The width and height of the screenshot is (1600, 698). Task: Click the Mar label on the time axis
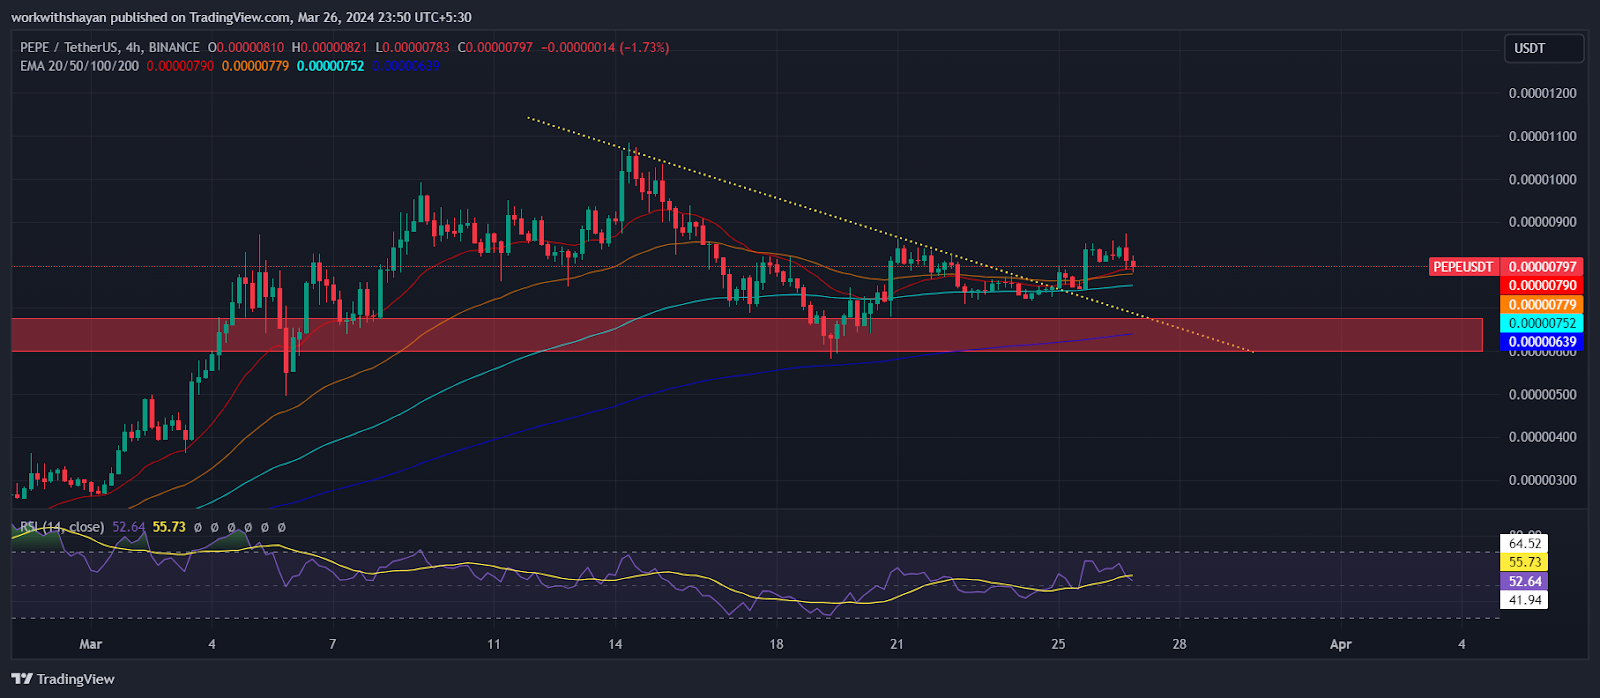coord(91,644)
